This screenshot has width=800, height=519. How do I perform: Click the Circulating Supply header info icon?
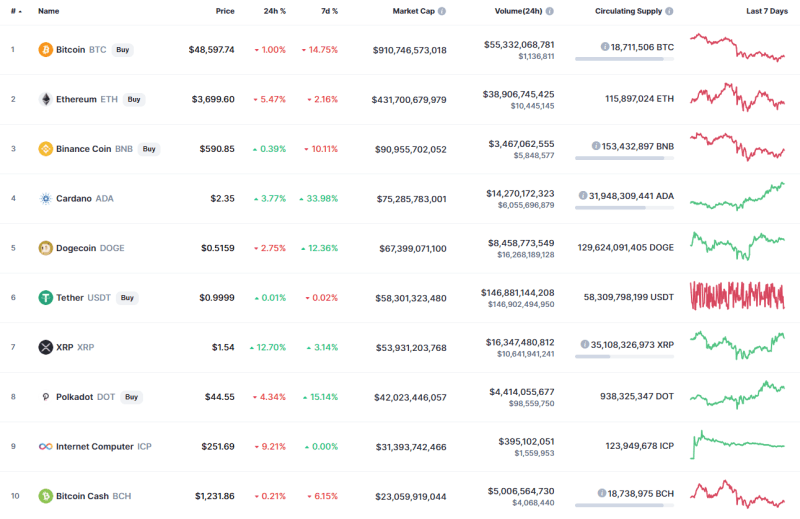tap(668, 11)
